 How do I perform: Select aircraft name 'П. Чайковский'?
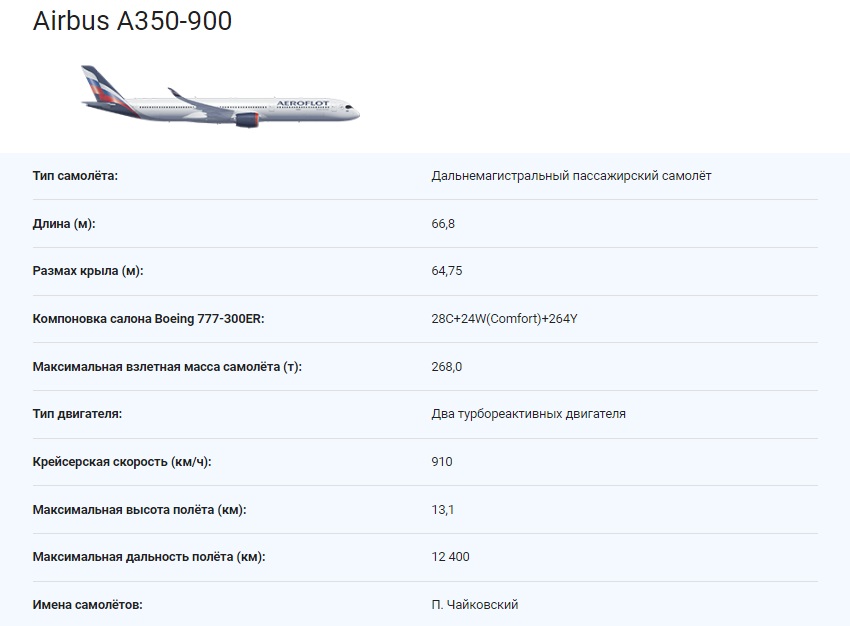tap(475, 604)
